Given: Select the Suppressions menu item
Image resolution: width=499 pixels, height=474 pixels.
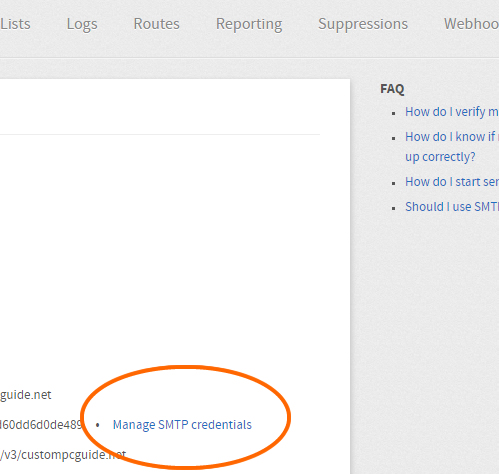Looking at the screenshot, I should pos(363,25).
